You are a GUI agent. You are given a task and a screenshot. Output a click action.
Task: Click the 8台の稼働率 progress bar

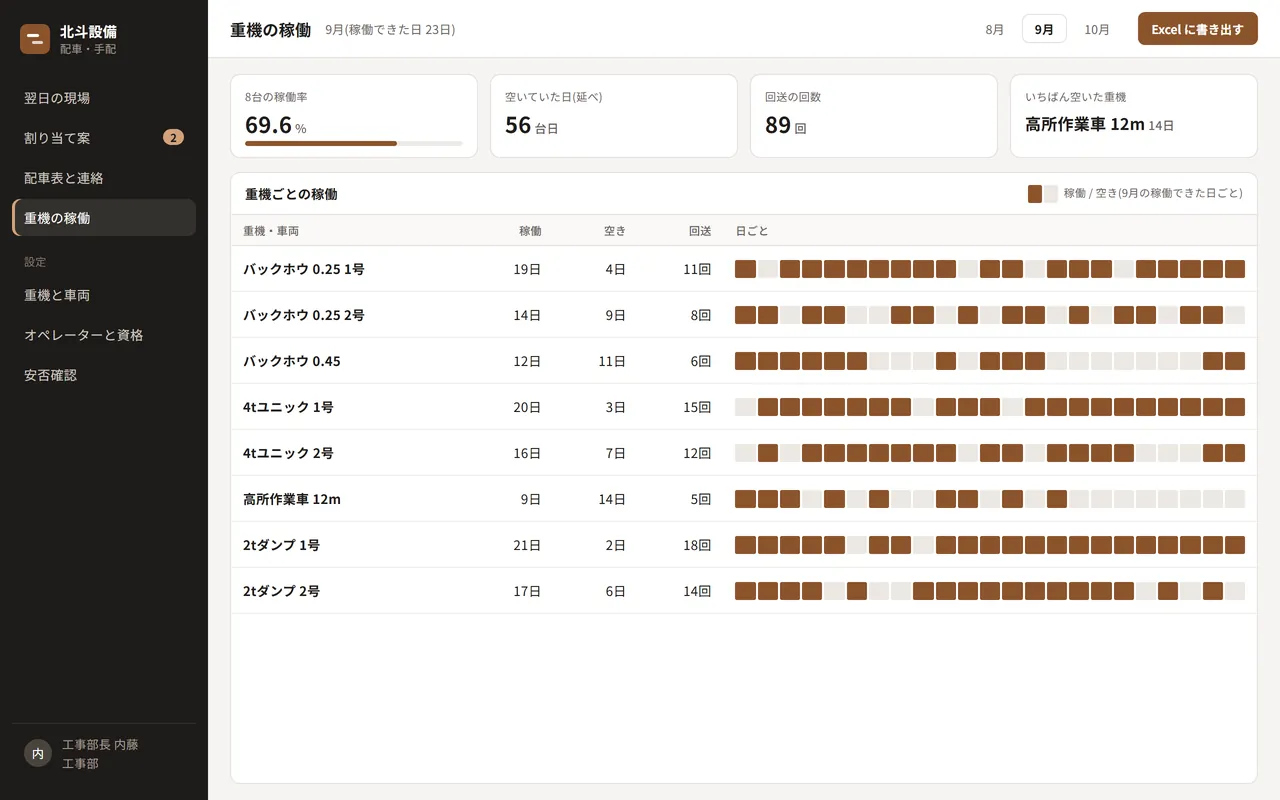pyautogui.click(x=354, y=143)
